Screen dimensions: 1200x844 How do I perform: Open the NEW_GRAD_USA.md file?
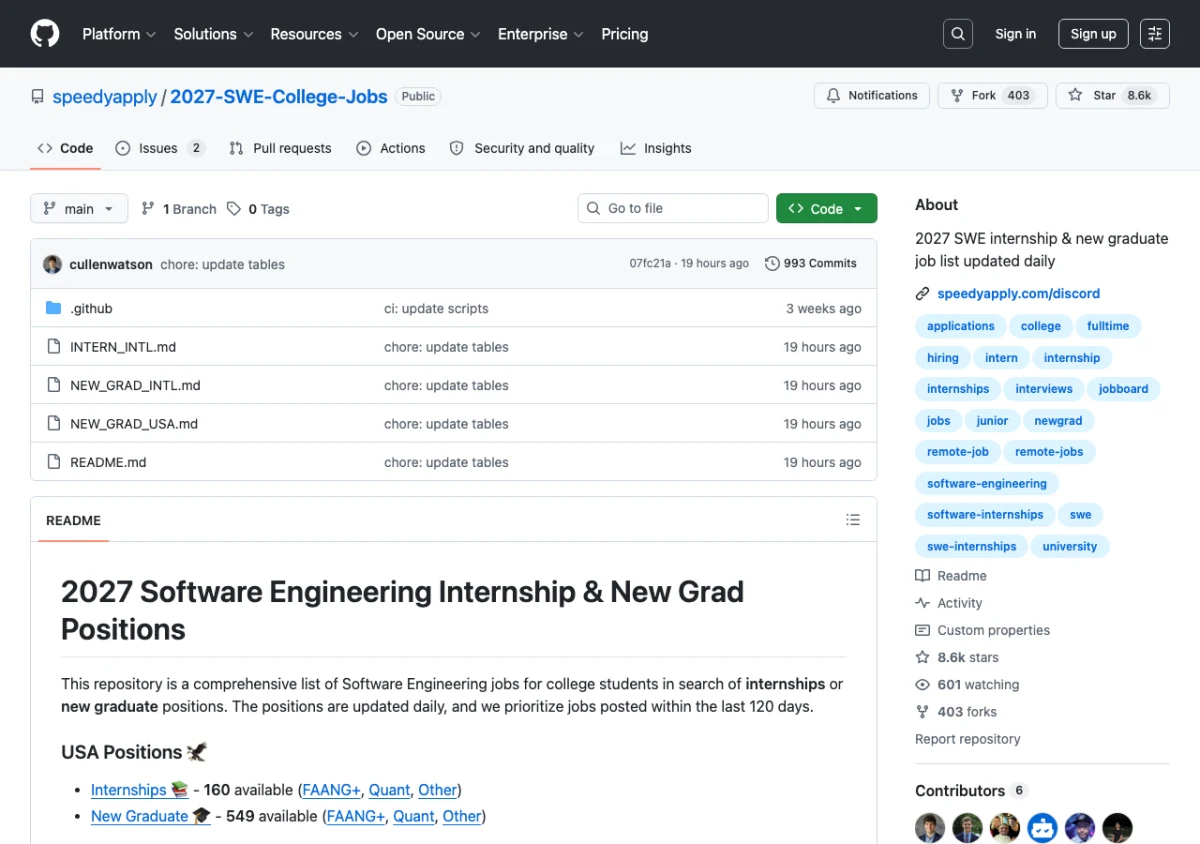click(134, 424)
